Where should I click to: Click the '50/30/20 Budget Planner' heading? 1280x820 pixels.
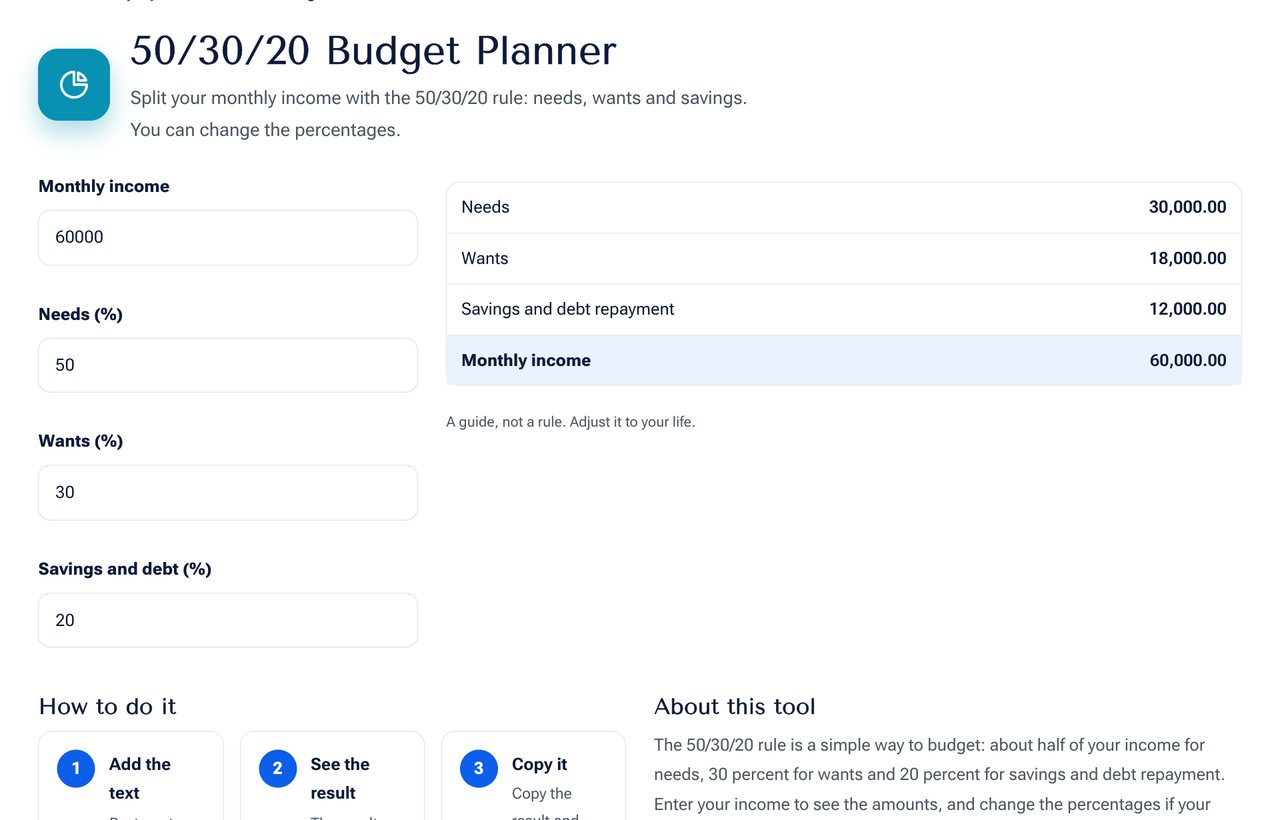(373, 51)
